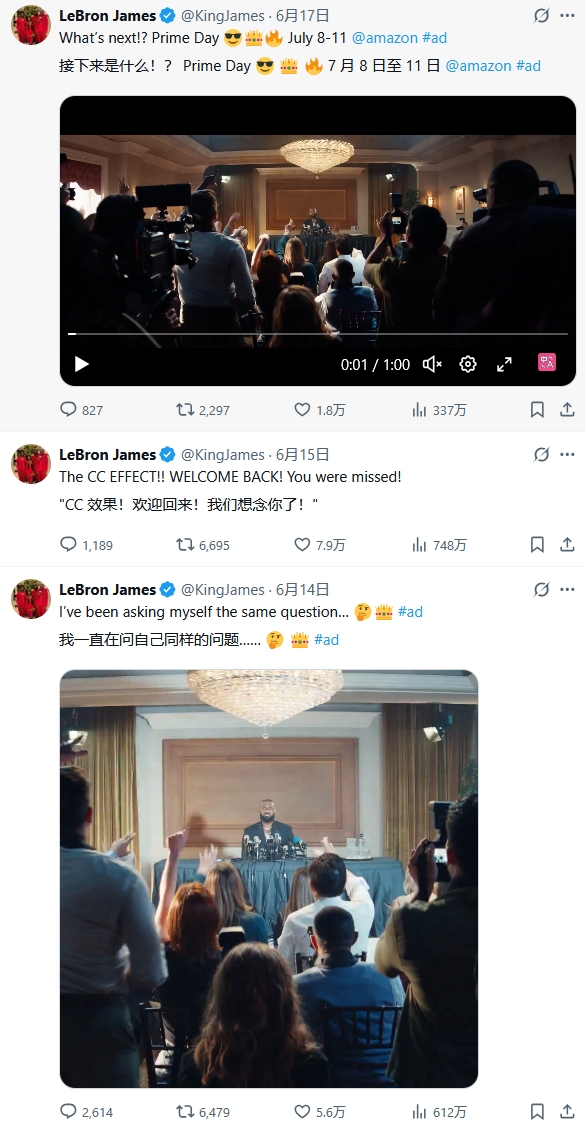Open more options on June 17 post
585x1130 pixels.
[568, 15]
